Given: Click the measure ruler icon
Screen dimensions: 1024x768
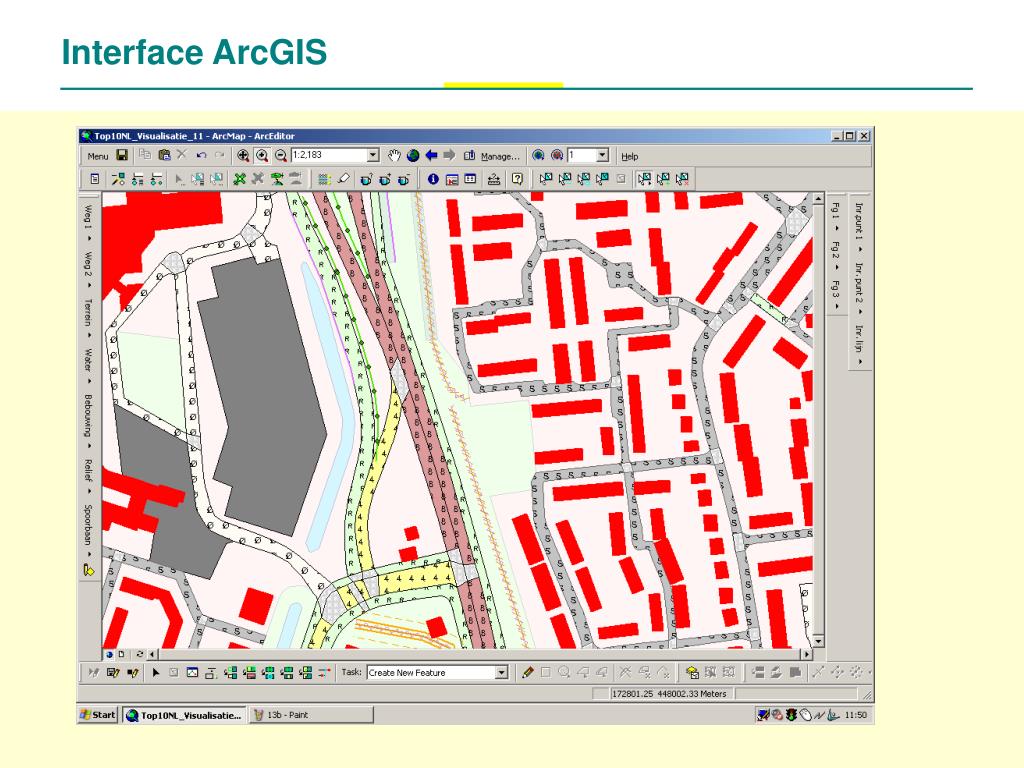Looking at the screenshot, I should [494, 178].
